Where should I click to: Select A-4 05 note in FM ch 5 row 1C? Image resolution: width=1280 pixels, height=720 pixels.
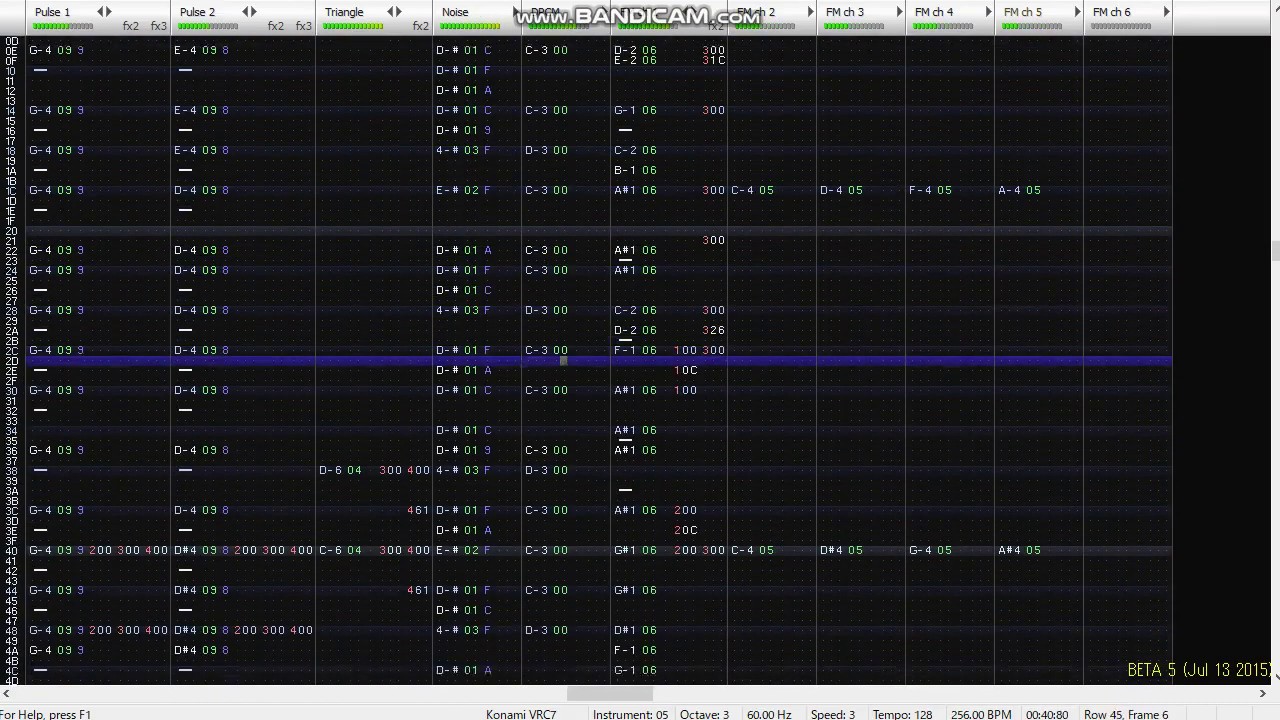click(x=1019, y=190)
